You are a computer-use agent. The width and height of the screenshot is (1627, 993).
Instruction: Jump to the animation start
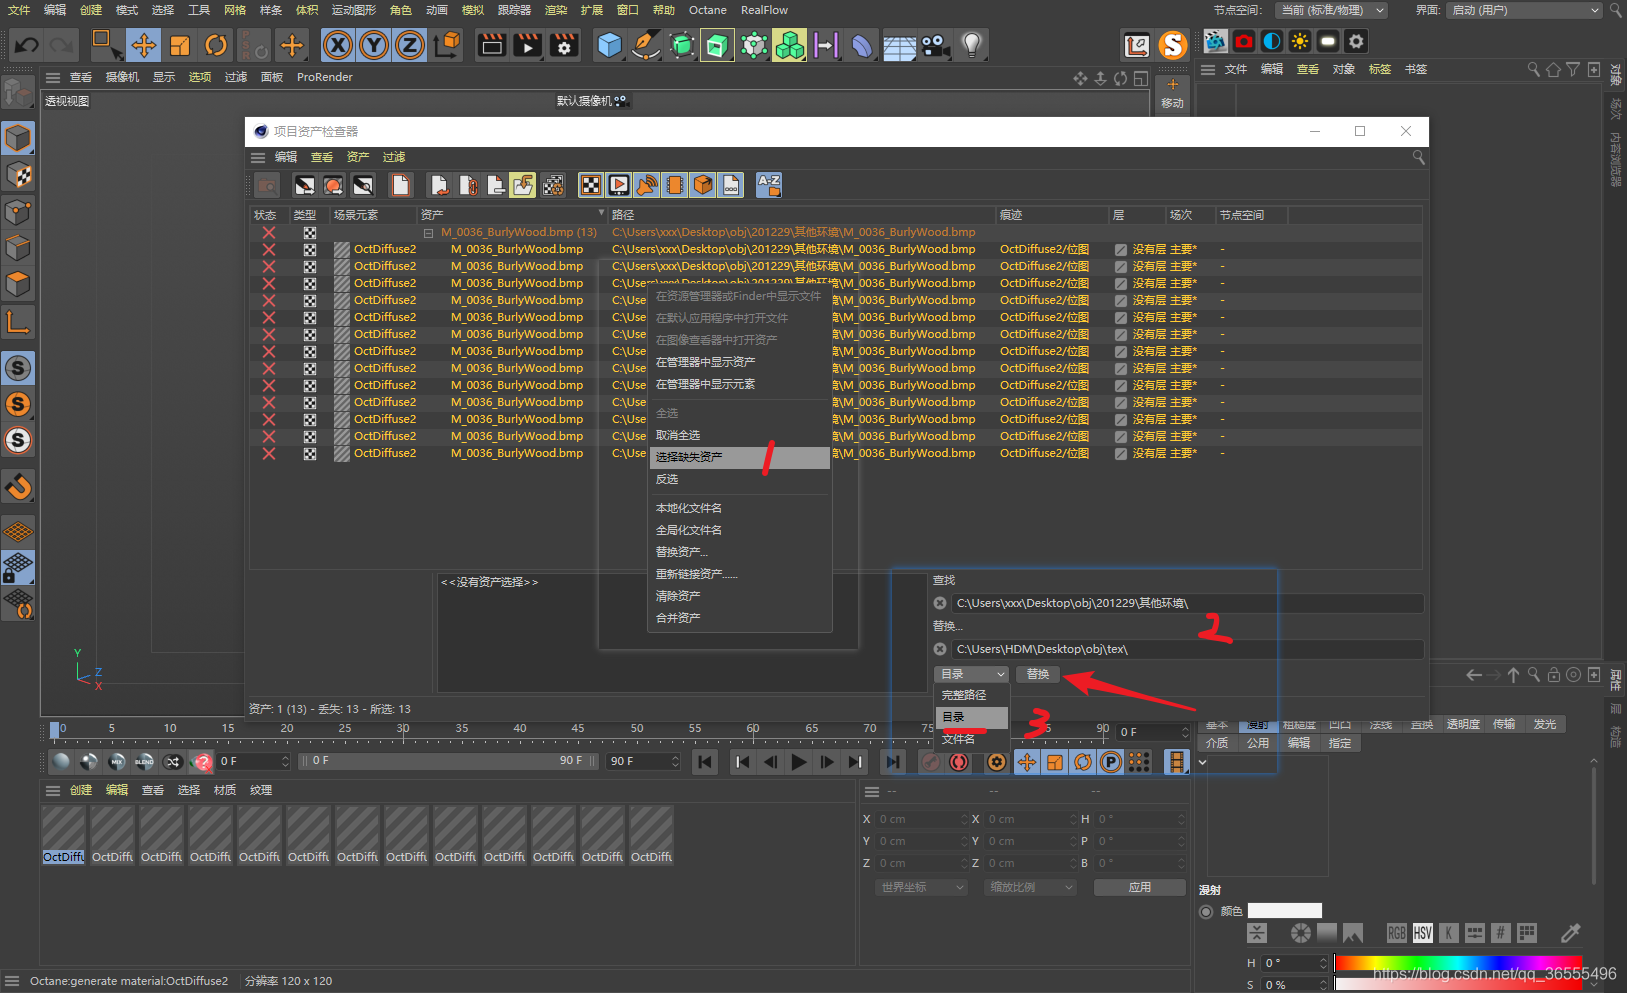(705, 762)
